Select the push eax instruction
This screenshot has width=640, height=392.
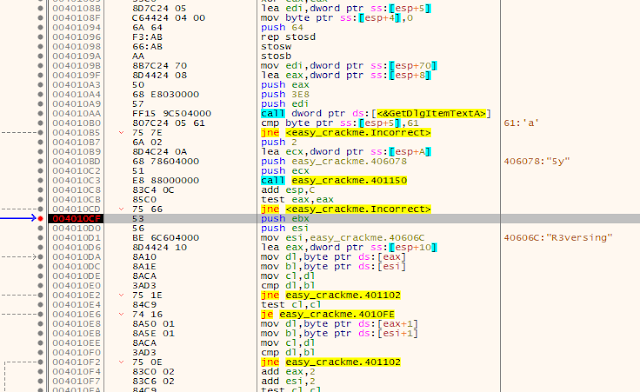(x=285, y=85)
